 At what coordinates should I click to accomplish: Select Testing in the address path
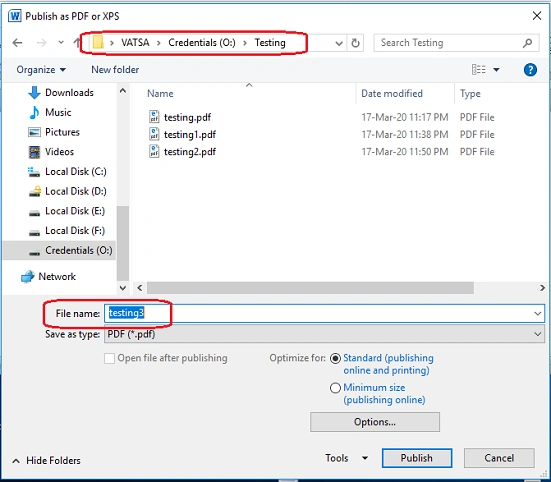tap(270, 43)
